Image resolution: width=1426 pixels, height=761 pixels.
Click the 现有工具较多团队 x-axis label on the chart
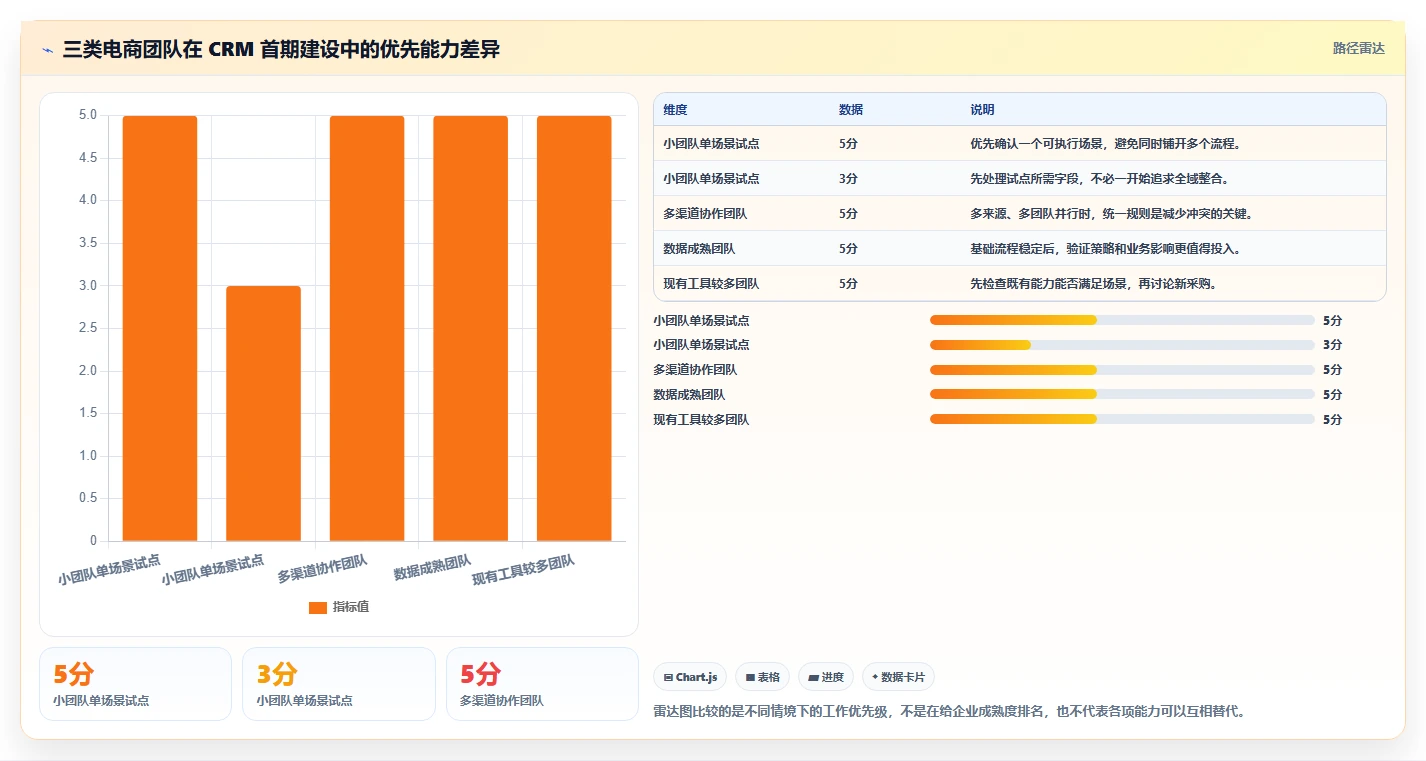tap(523, 570)
